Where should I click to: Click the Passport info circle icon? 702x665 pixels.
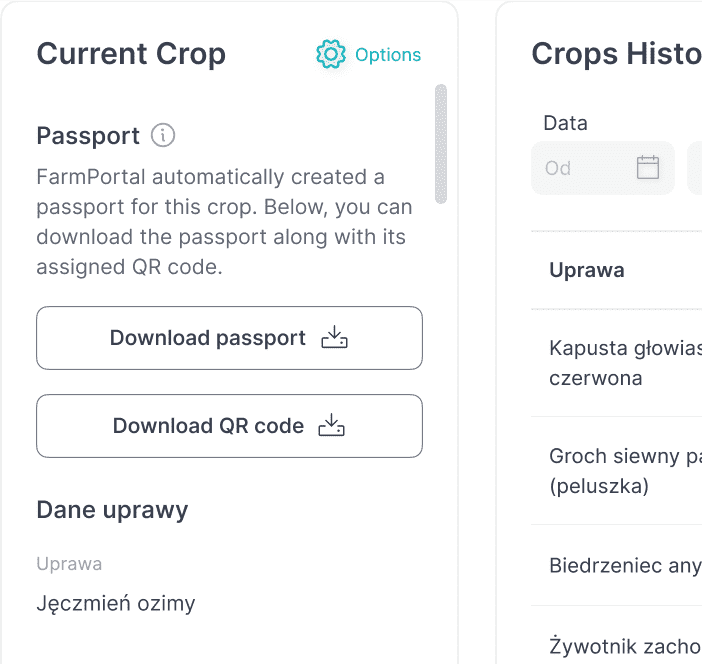point(163,135)
